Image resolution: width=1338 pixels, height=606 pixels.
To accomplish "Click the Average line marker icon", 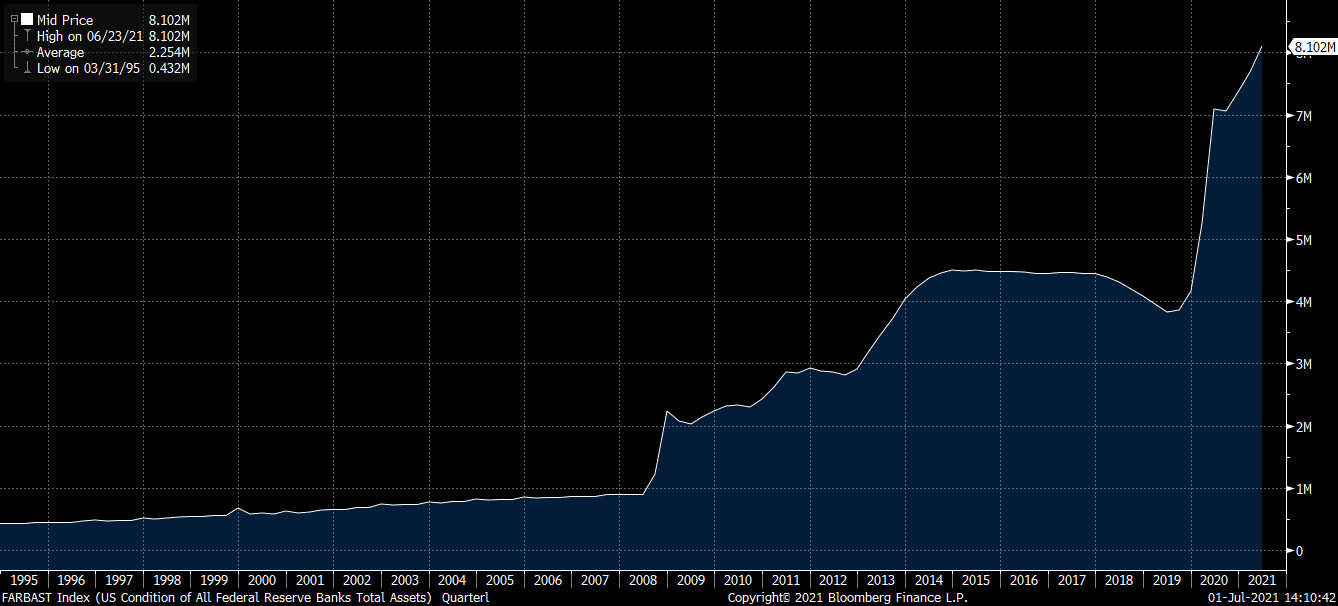I will (26, 52).
